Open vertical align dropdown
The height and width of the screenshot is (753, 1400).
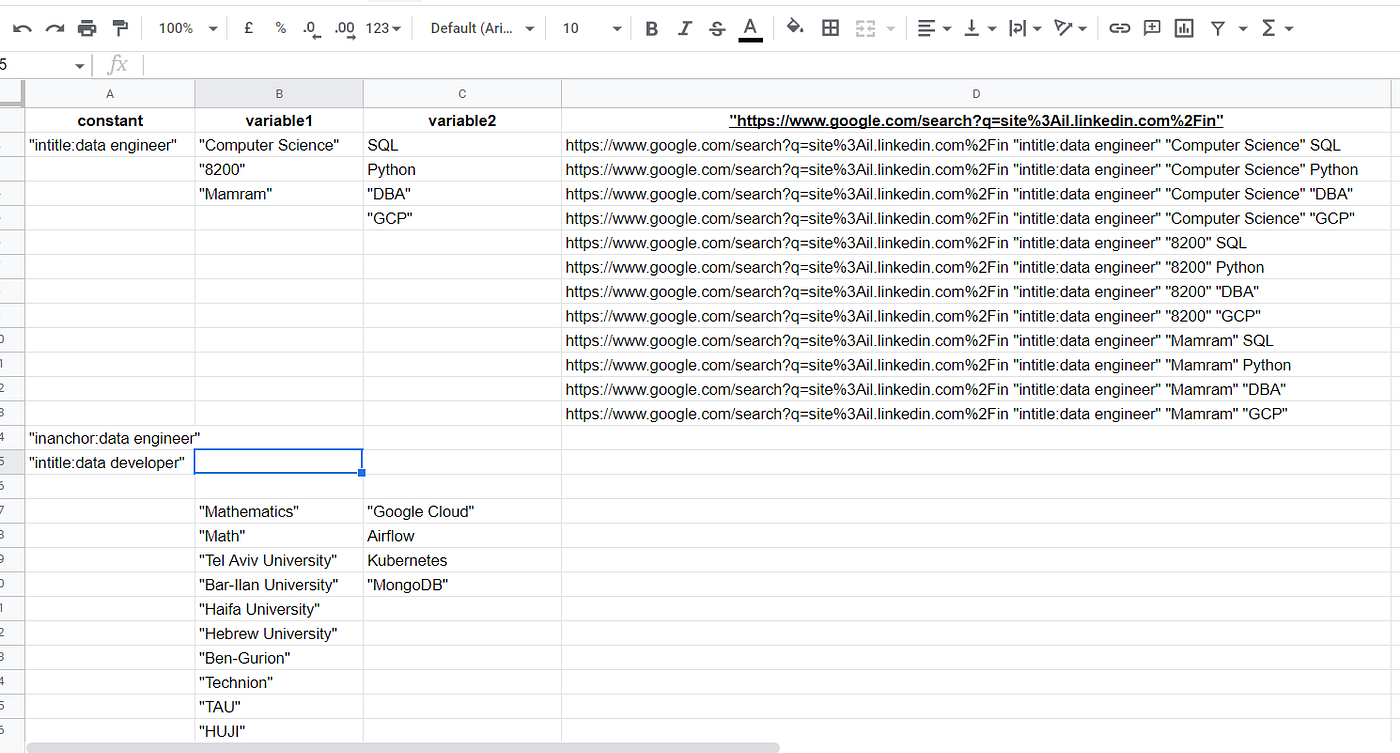pos(980,28)
